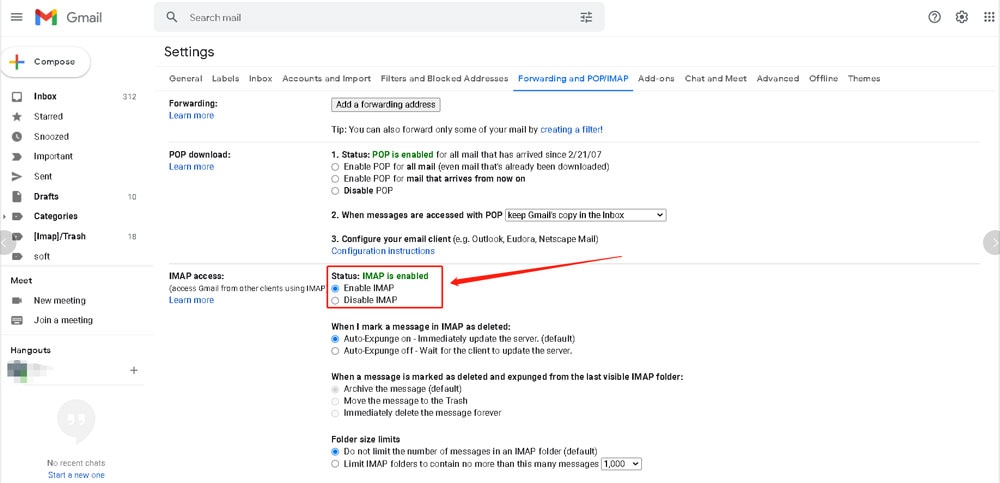The height and width of the screenshot is (483, 1000).
Task: Add a Hangouts contact with plus icon
Action: click(x=134, y=370)
